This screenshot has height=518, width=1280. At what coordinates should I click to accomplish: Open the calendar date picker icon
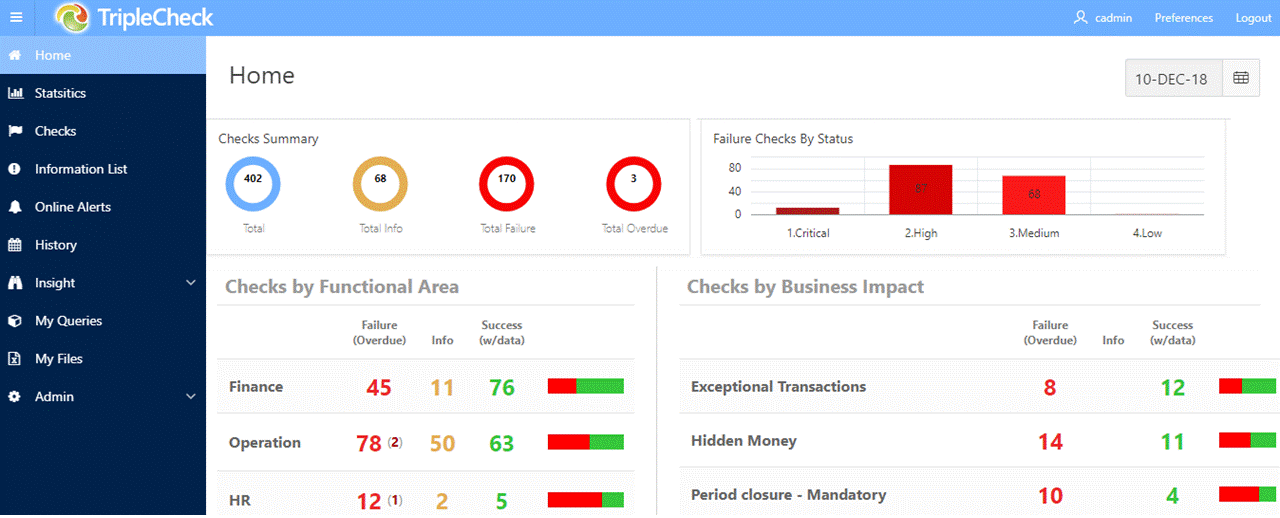point(1241,78)
